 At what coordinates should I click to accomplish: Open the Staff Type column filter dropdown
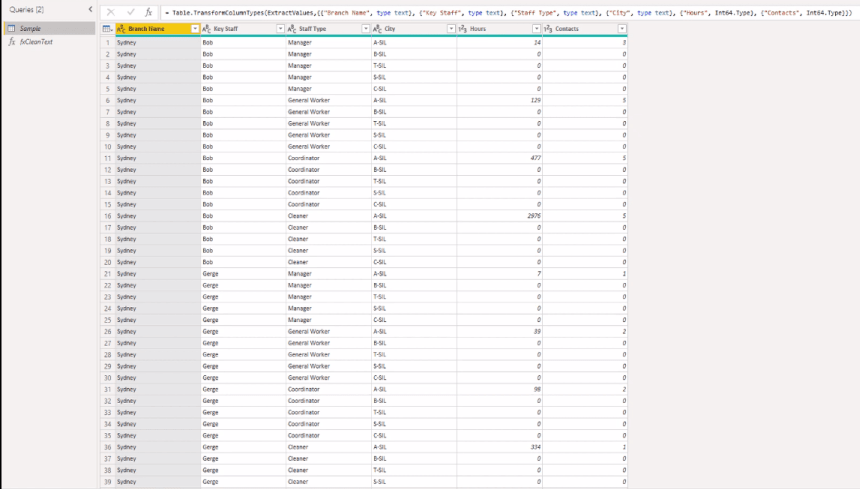tap(366, 29)
